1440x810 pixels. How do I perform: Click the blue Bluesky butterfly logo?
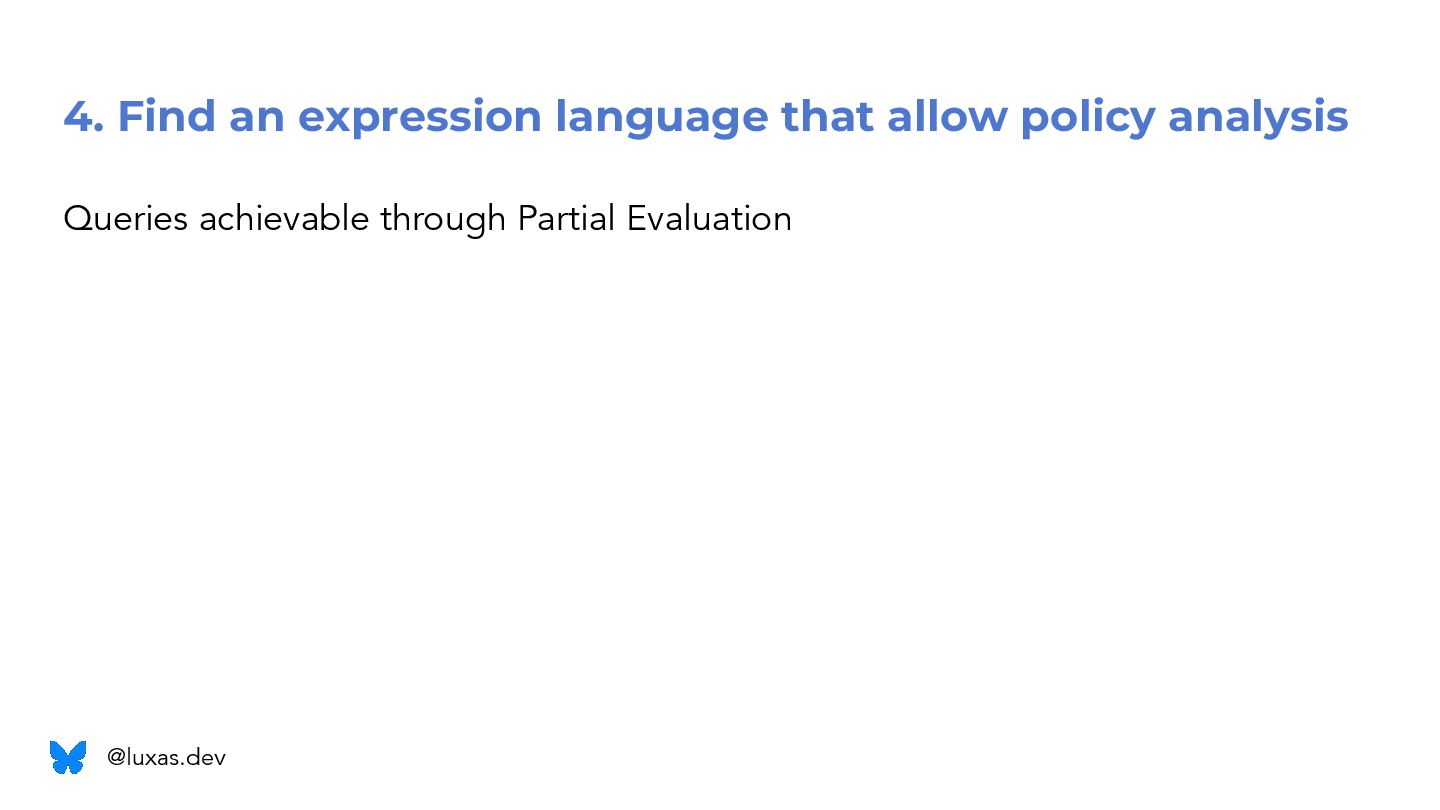tap(68, 757)
